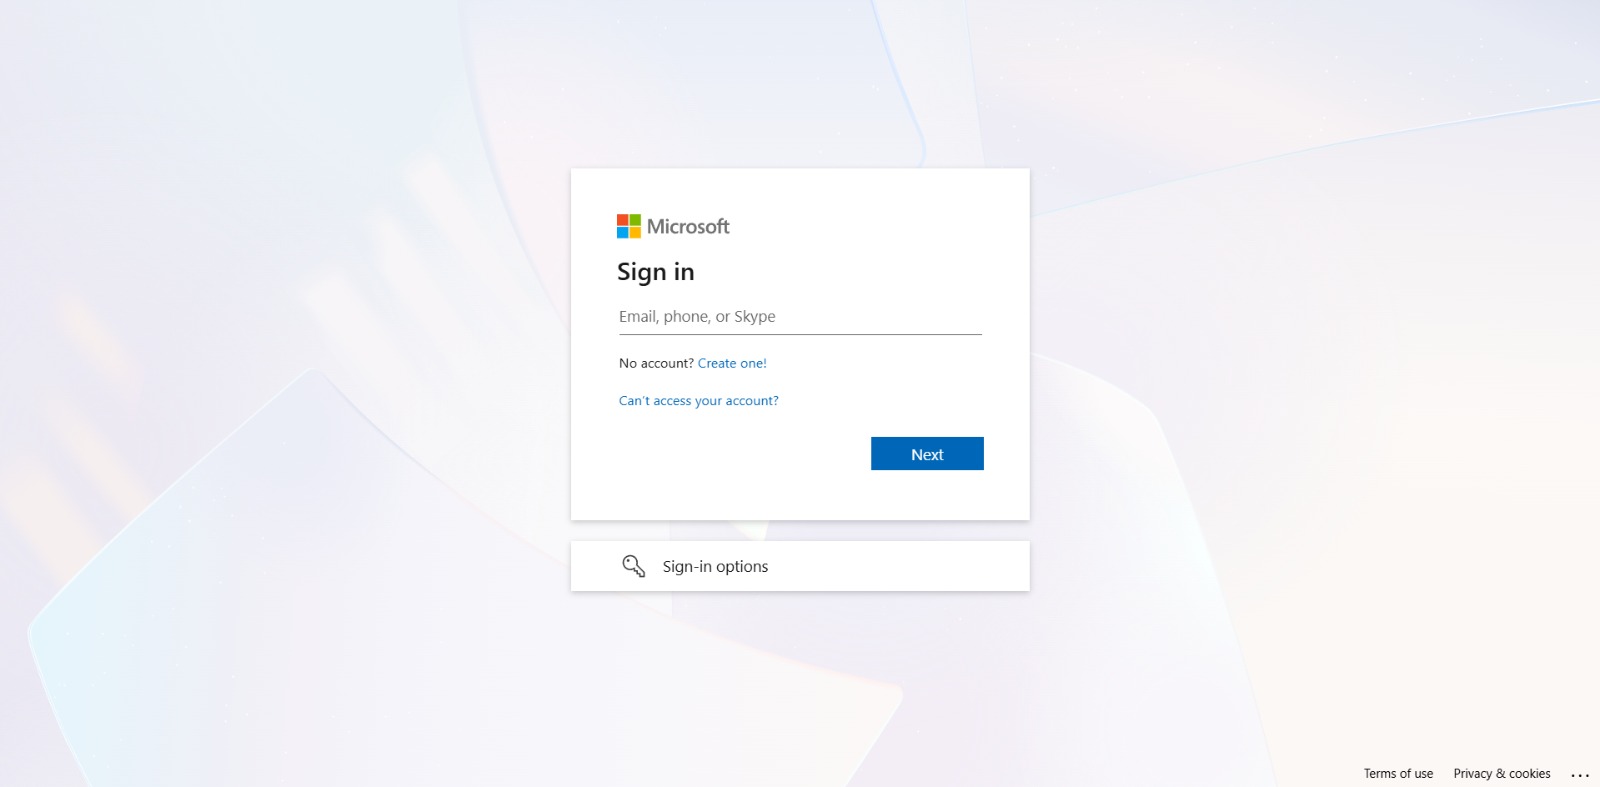The width and height of the screenshot is (1600, 787).
Task: Click the blue Next button
Action: tap(927, 454)
